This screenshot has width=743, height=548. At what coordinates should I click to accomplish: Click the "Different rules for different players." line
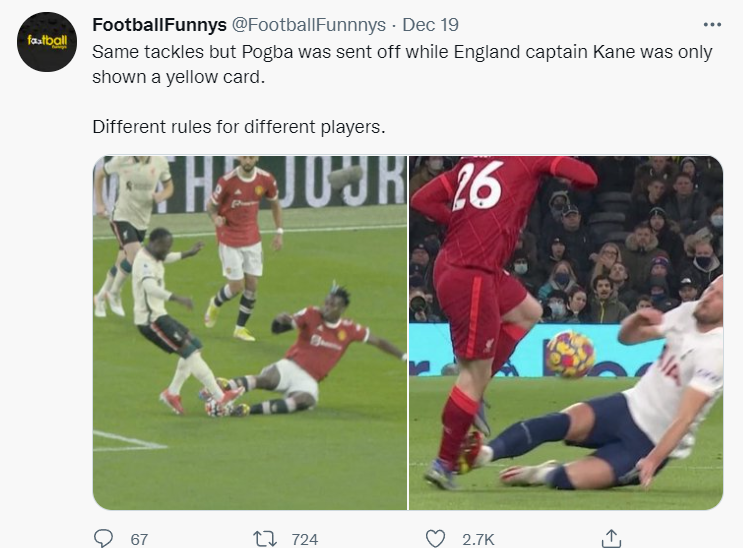[x=238, y=127]
